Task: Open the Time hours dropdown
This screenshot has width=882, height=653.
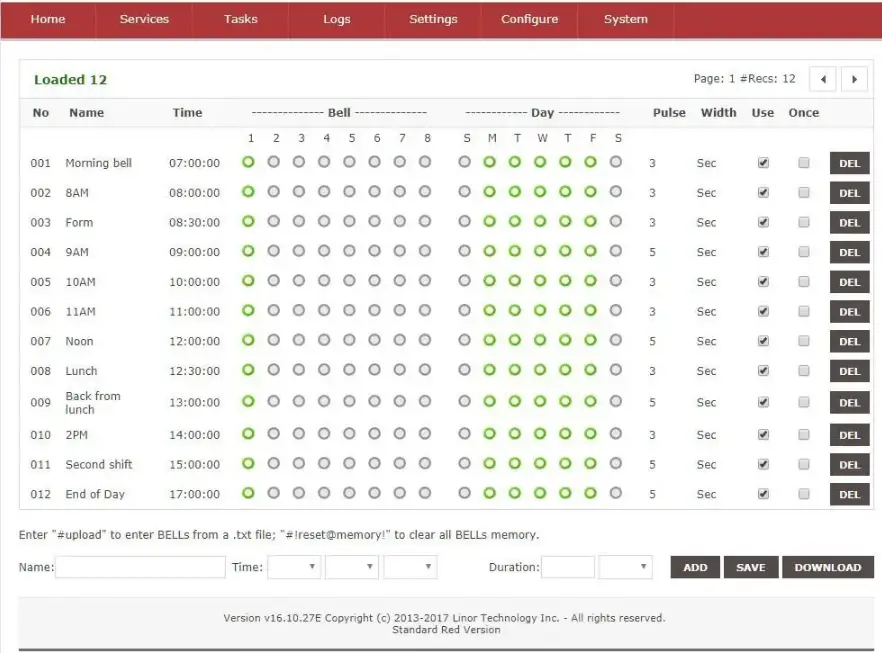Action: point(293,567)
